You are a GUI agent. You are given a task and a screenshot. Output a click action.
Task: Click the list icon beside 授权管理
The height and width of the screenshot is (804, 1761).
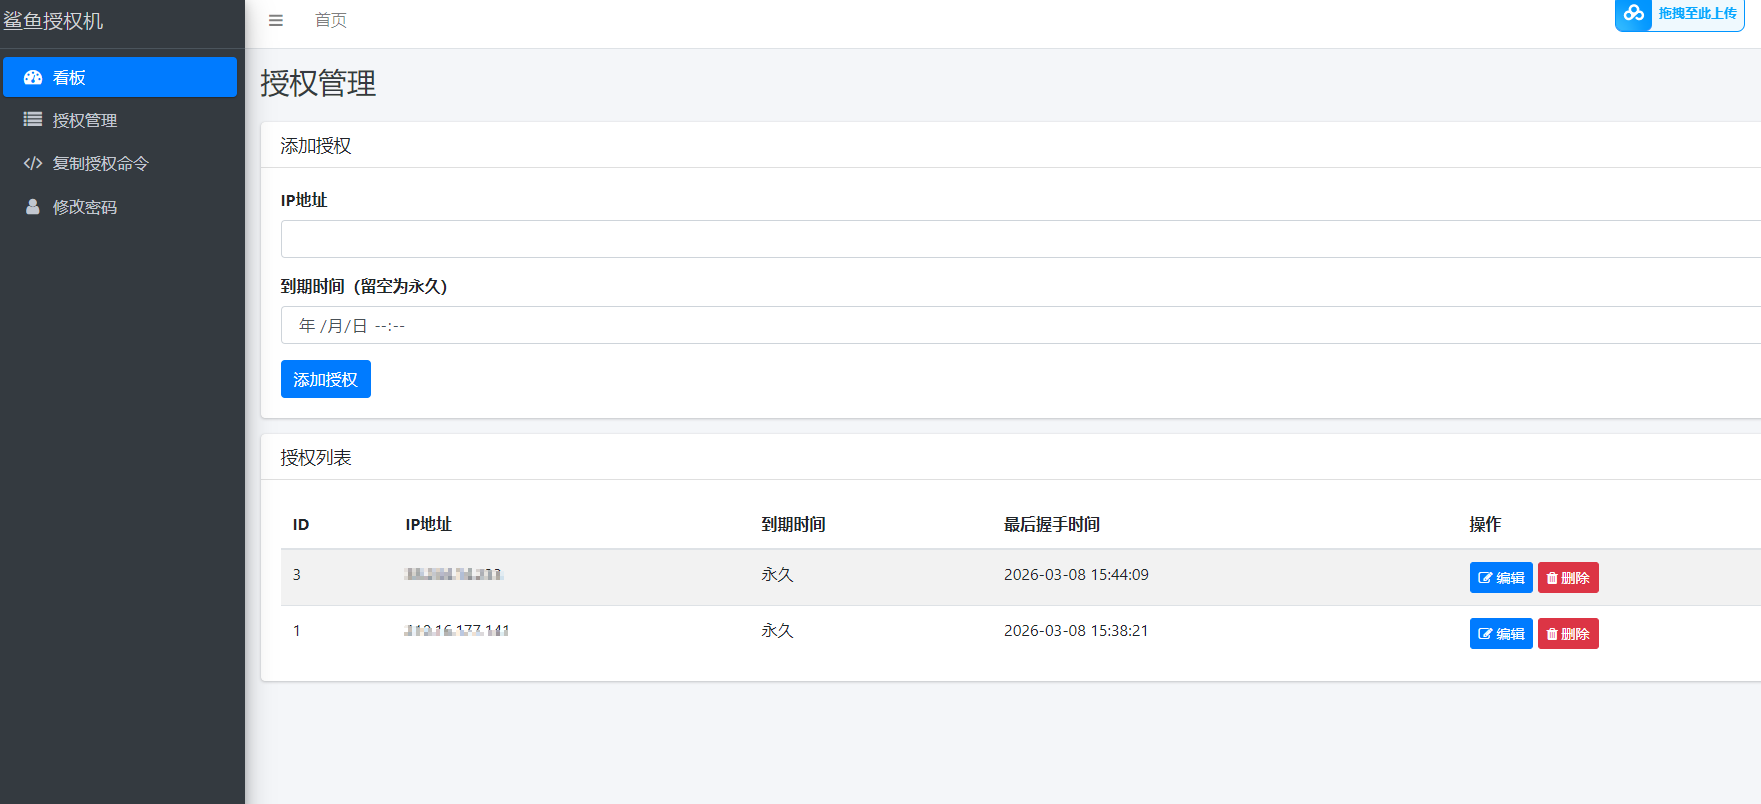(x=33, y=120)
